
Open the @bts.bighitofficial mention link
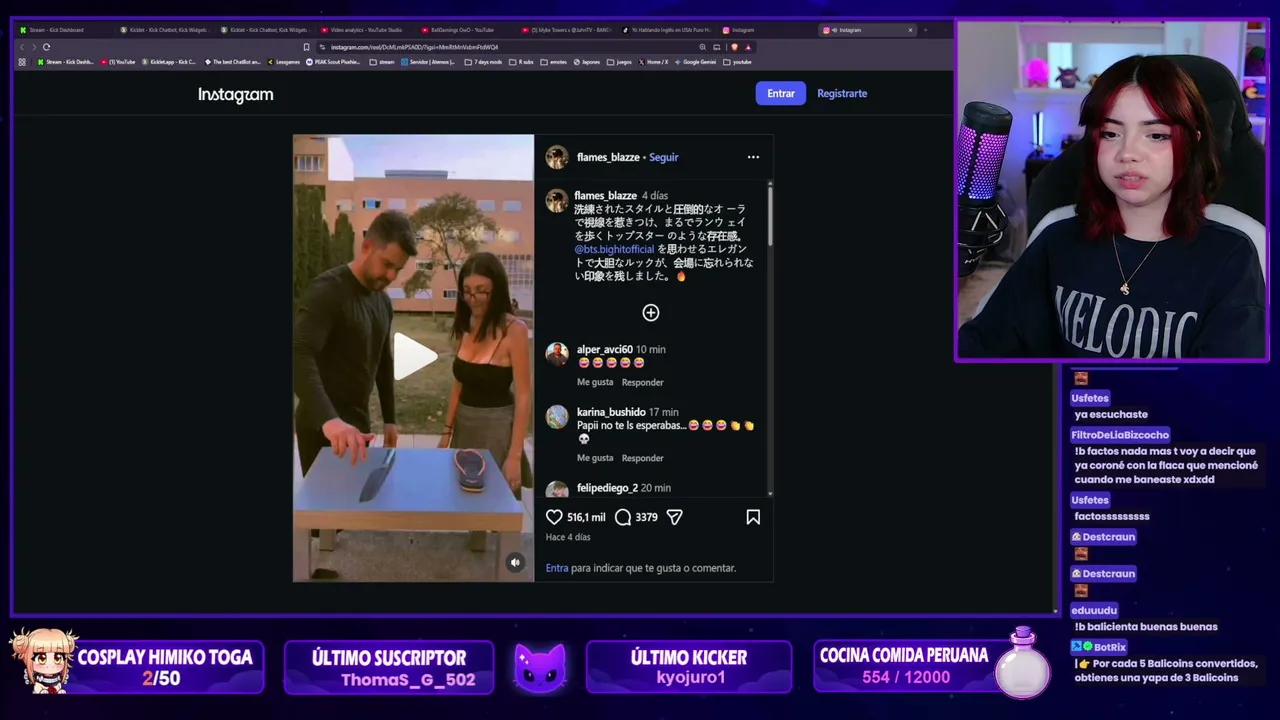pyautogui.click(x=614, y=249)
